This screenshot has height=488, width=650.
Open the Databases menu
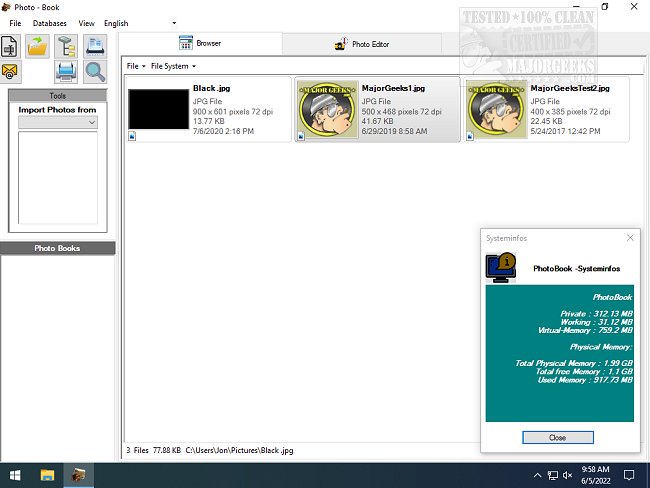pos(50,23)
